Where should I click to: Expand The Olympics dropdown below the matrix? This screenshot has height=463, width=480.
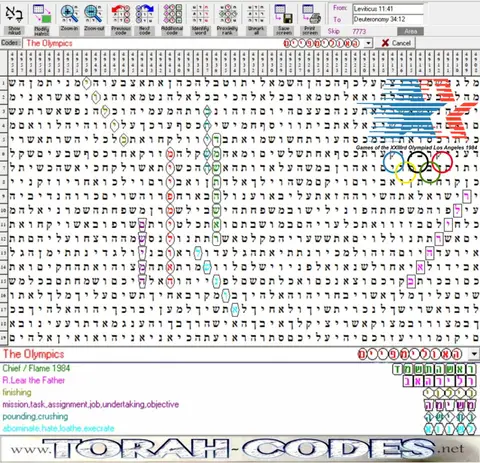[x=474, y=354]
